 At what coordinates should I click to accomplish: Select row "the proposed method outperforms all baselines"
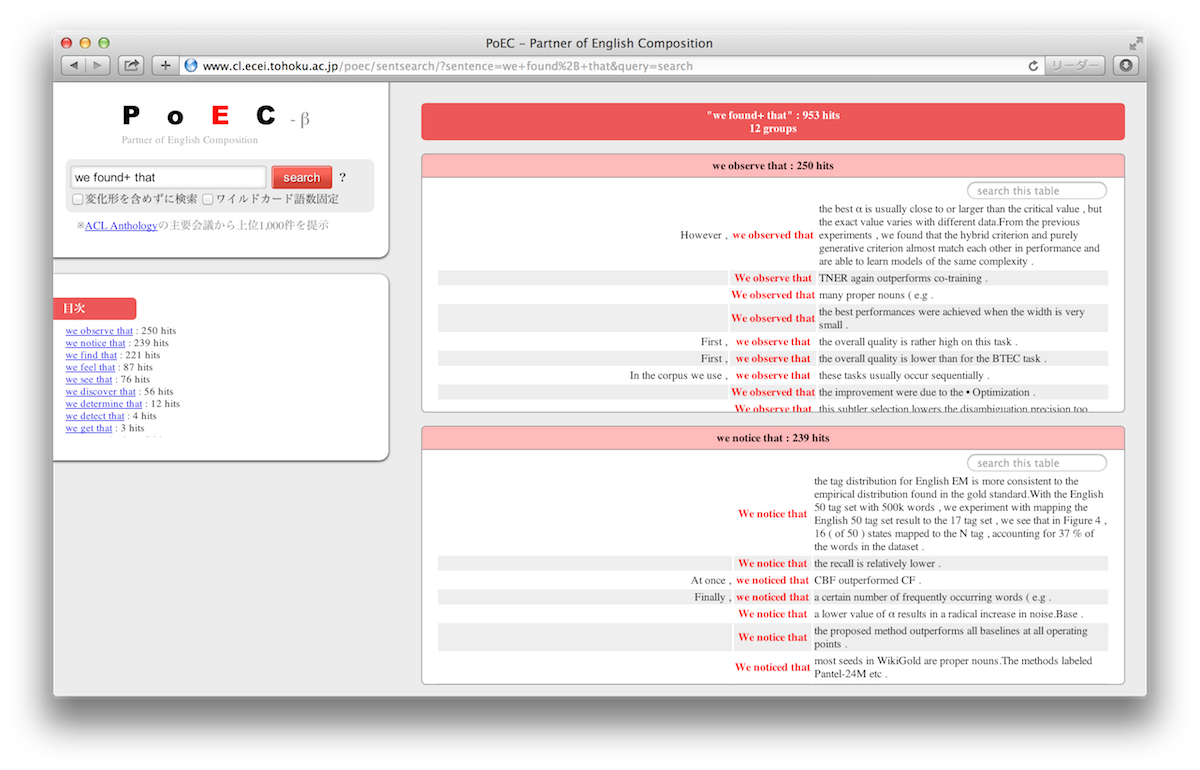[x=773, y=637]
